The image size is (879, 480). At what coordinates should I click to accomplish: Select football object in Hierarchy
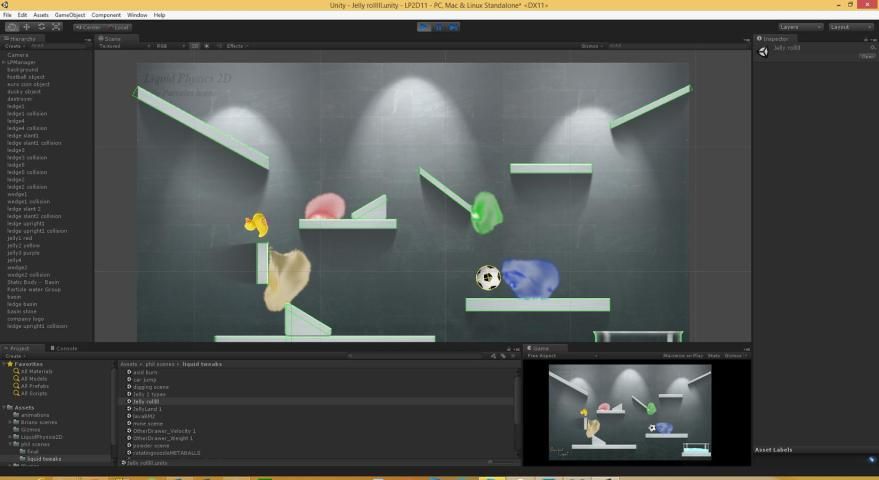(26, 77)
